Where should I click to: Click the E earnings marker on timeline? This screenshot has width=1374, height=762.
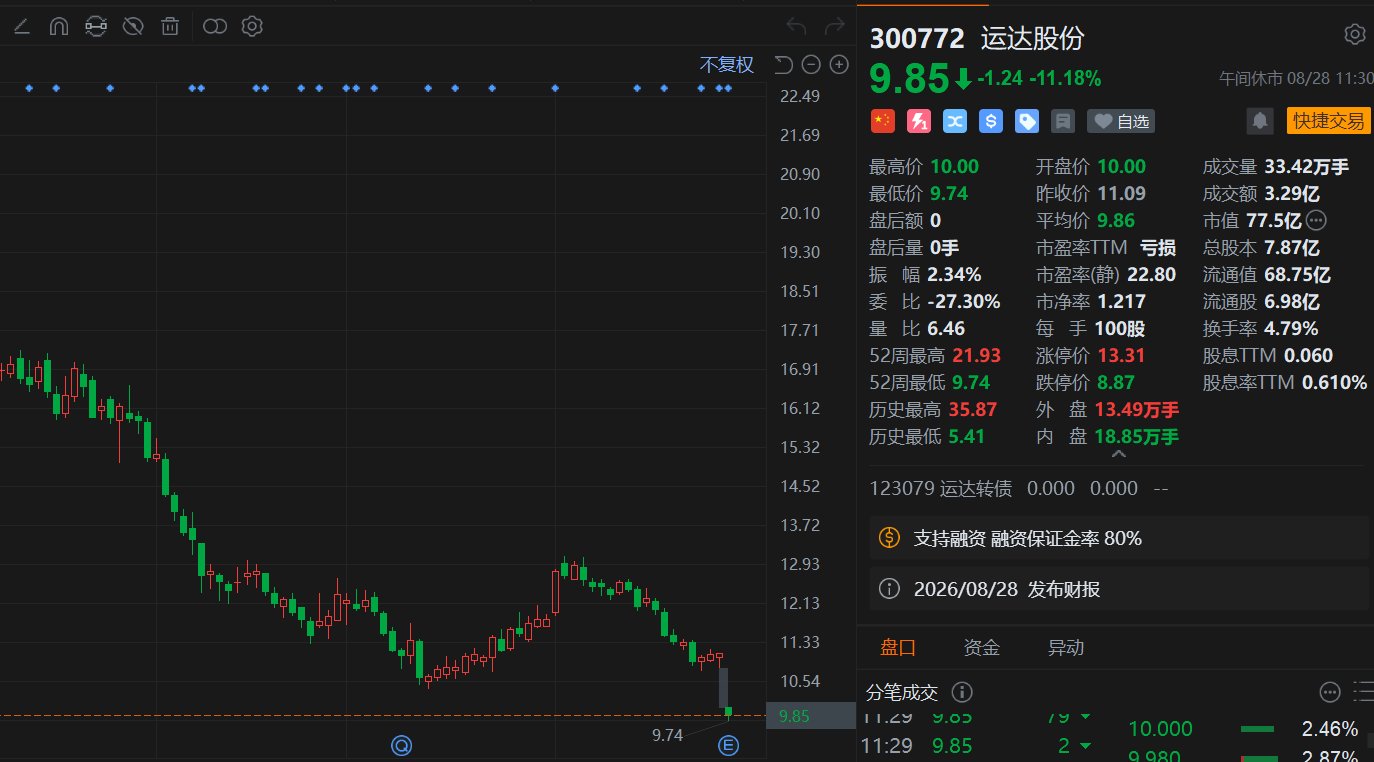(729, 745)
